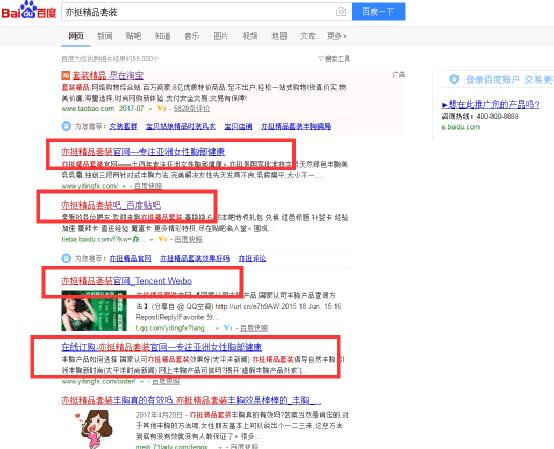Click the Tencent Weibo result thumbnail
This screenshot has width=554, height=449.
pos(94,311)
